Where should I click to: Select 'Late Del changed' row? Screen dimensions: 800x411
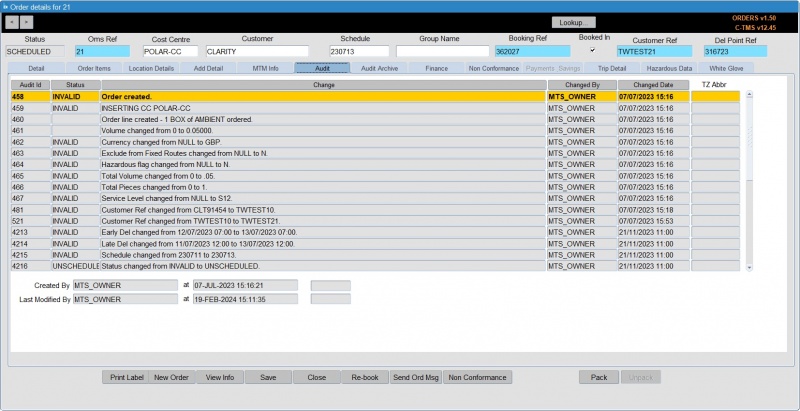pyautogui.click(x=376, y=244)
